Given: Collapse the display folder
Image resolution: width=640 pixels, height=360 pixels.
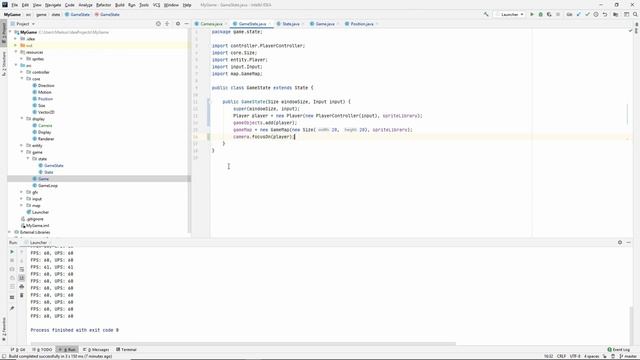Looking at the screenshot, I should pyautogui.click(x=22, y=119).
